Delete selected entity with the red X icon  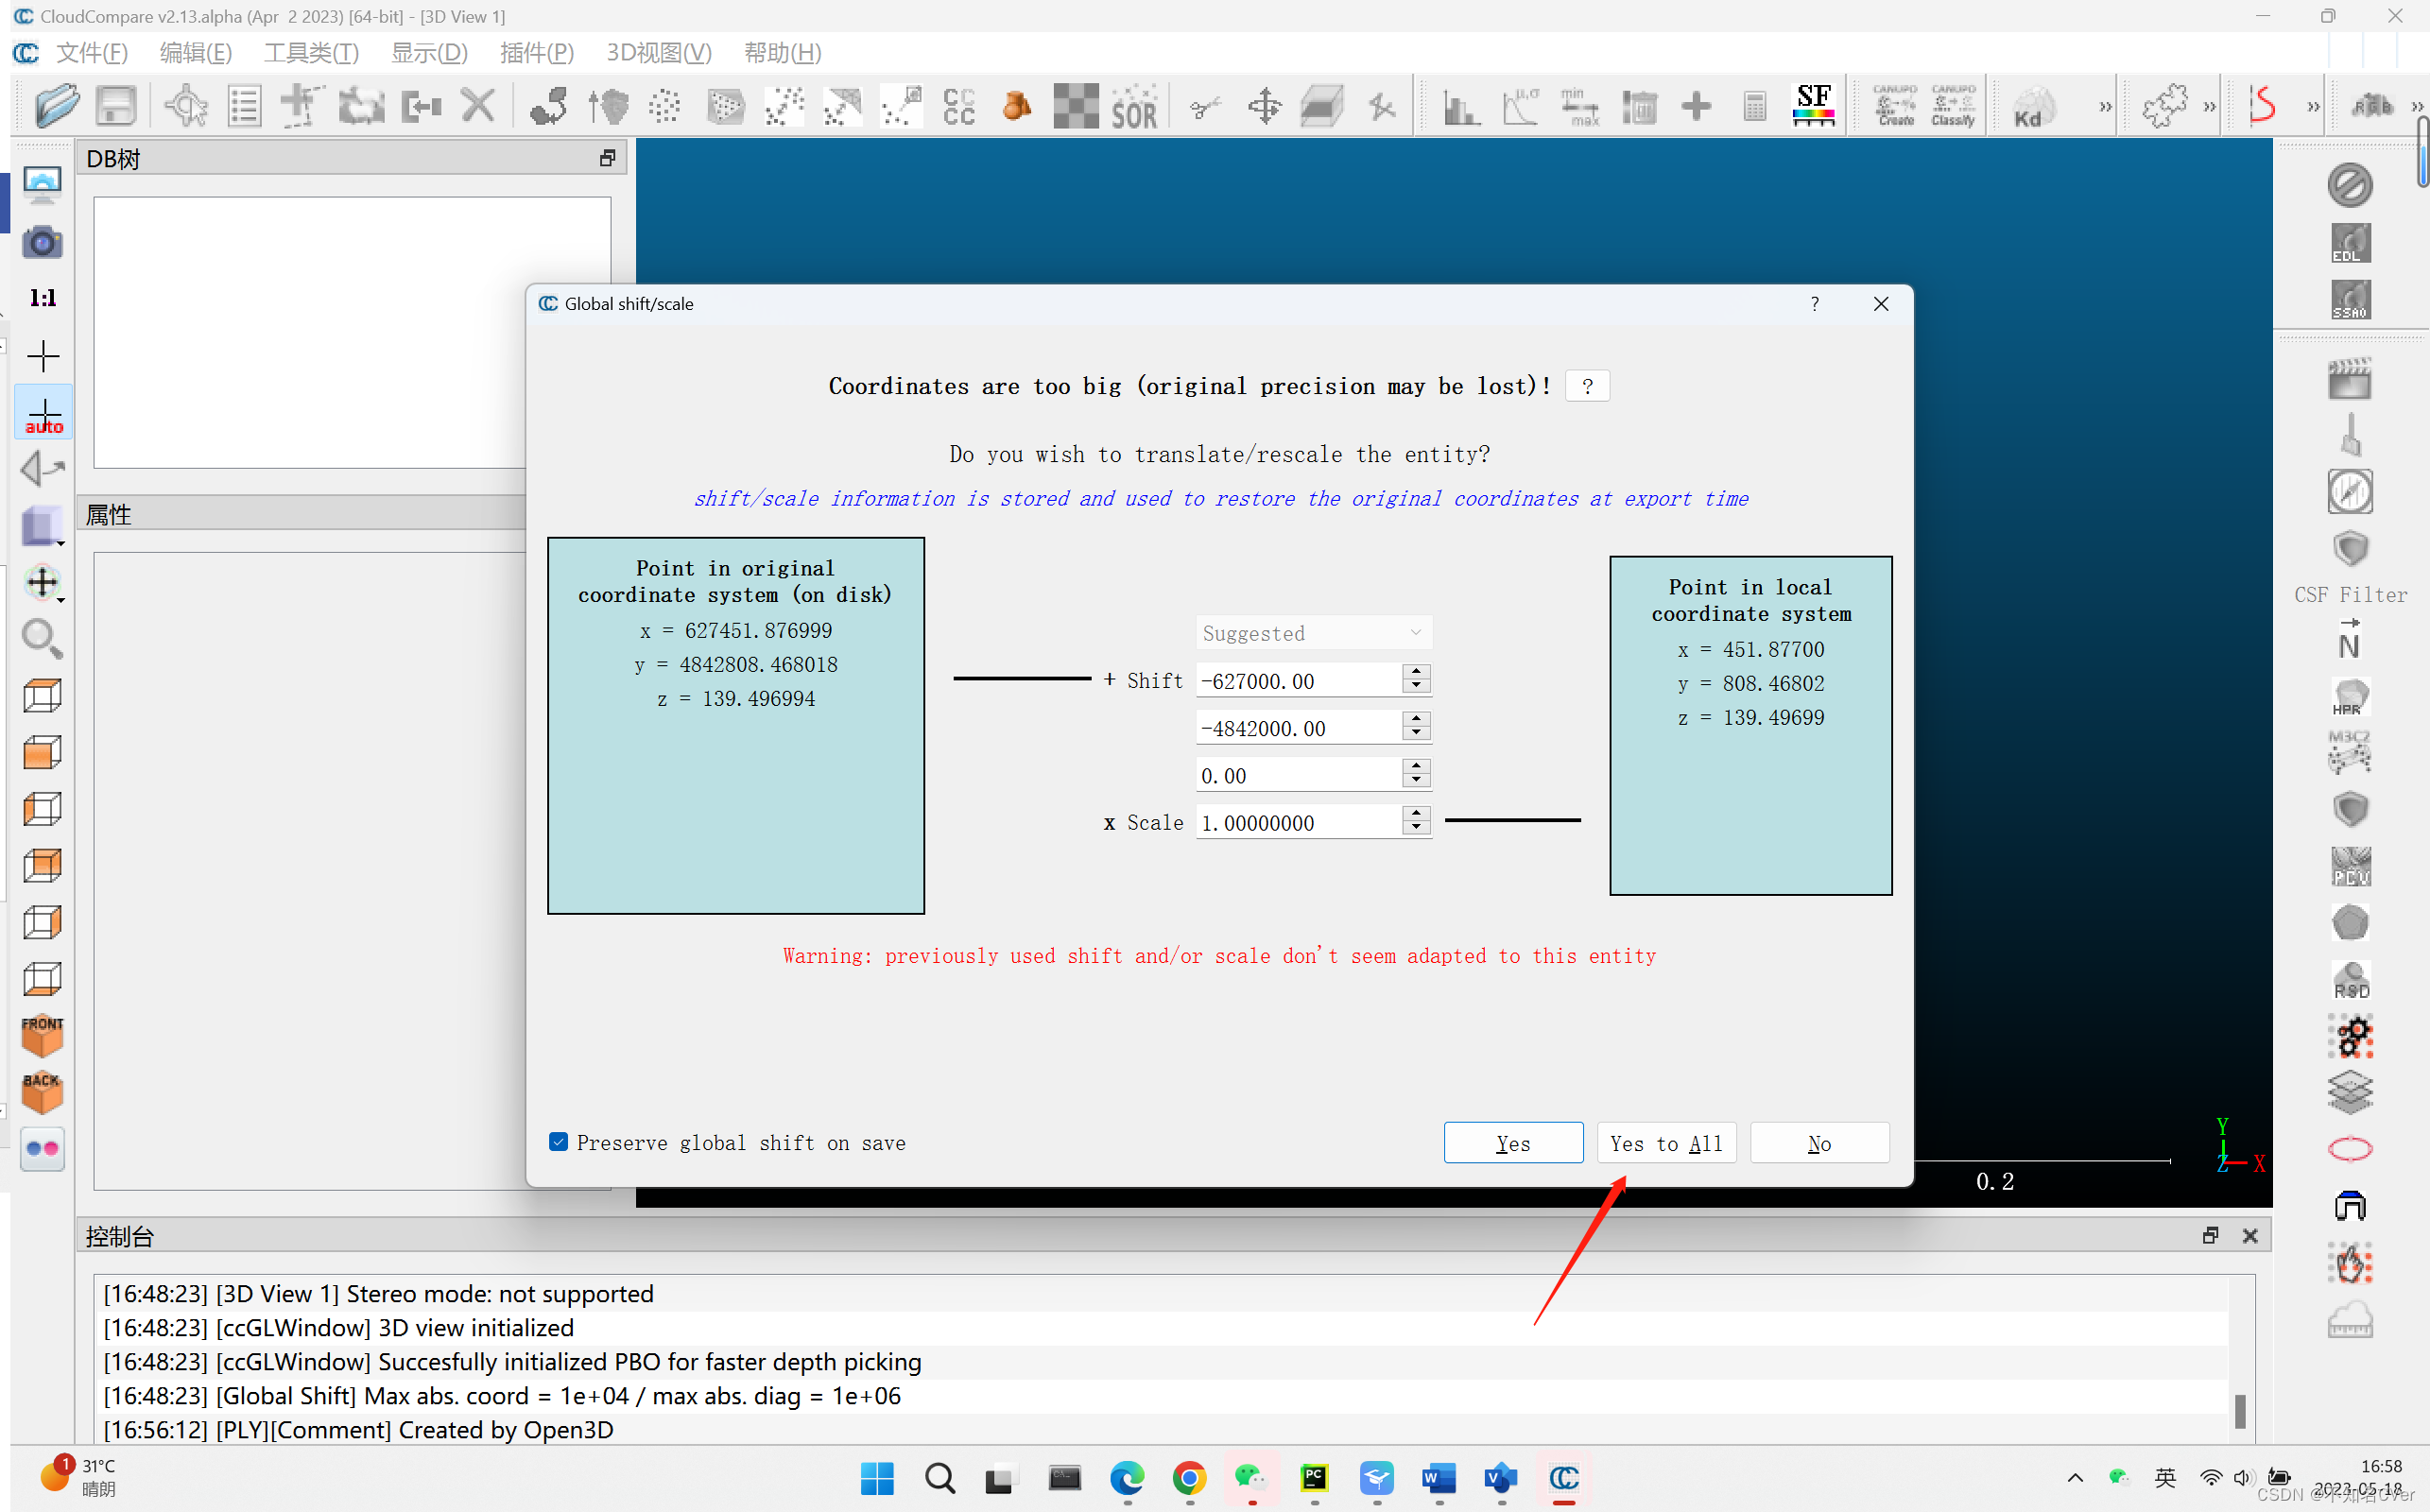[x=478, y=105]
